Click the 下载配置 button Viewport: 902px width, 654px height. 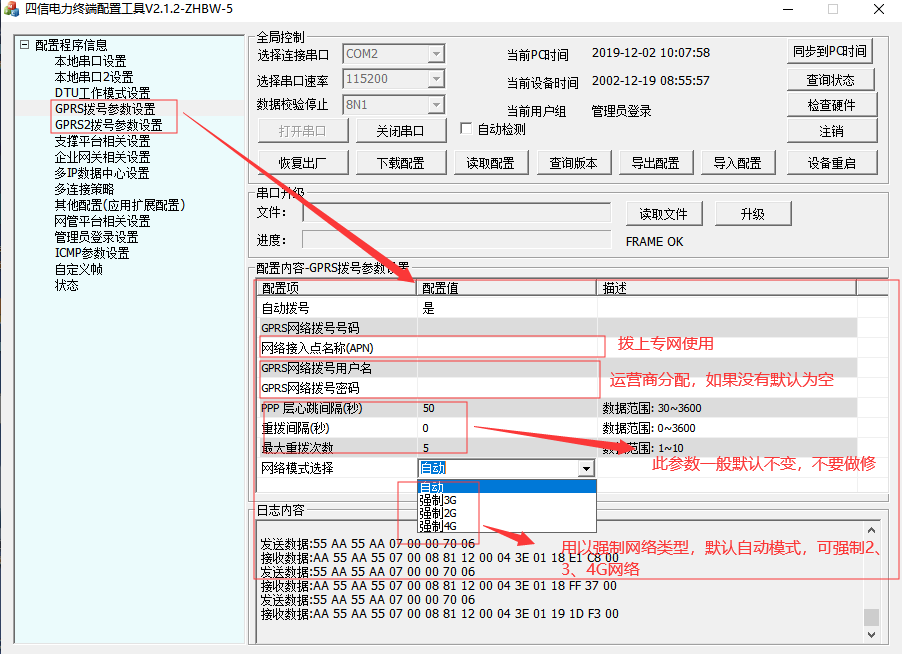pyautogui.click(x=401, y=163)
